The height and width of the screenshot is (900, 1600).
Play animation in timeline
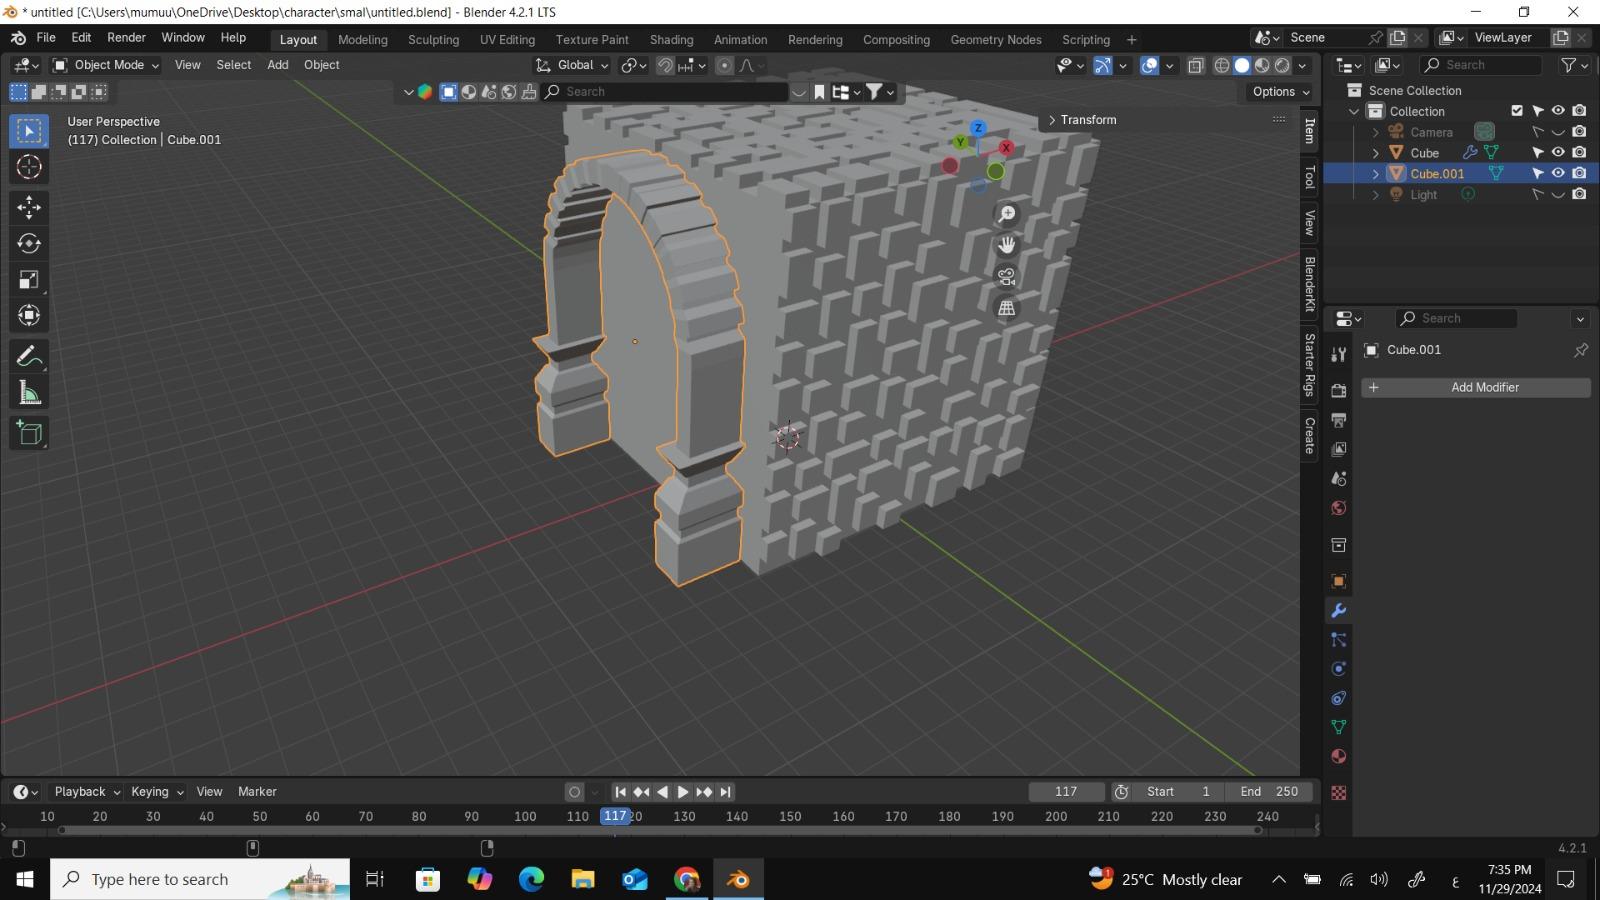coord(683,792)
